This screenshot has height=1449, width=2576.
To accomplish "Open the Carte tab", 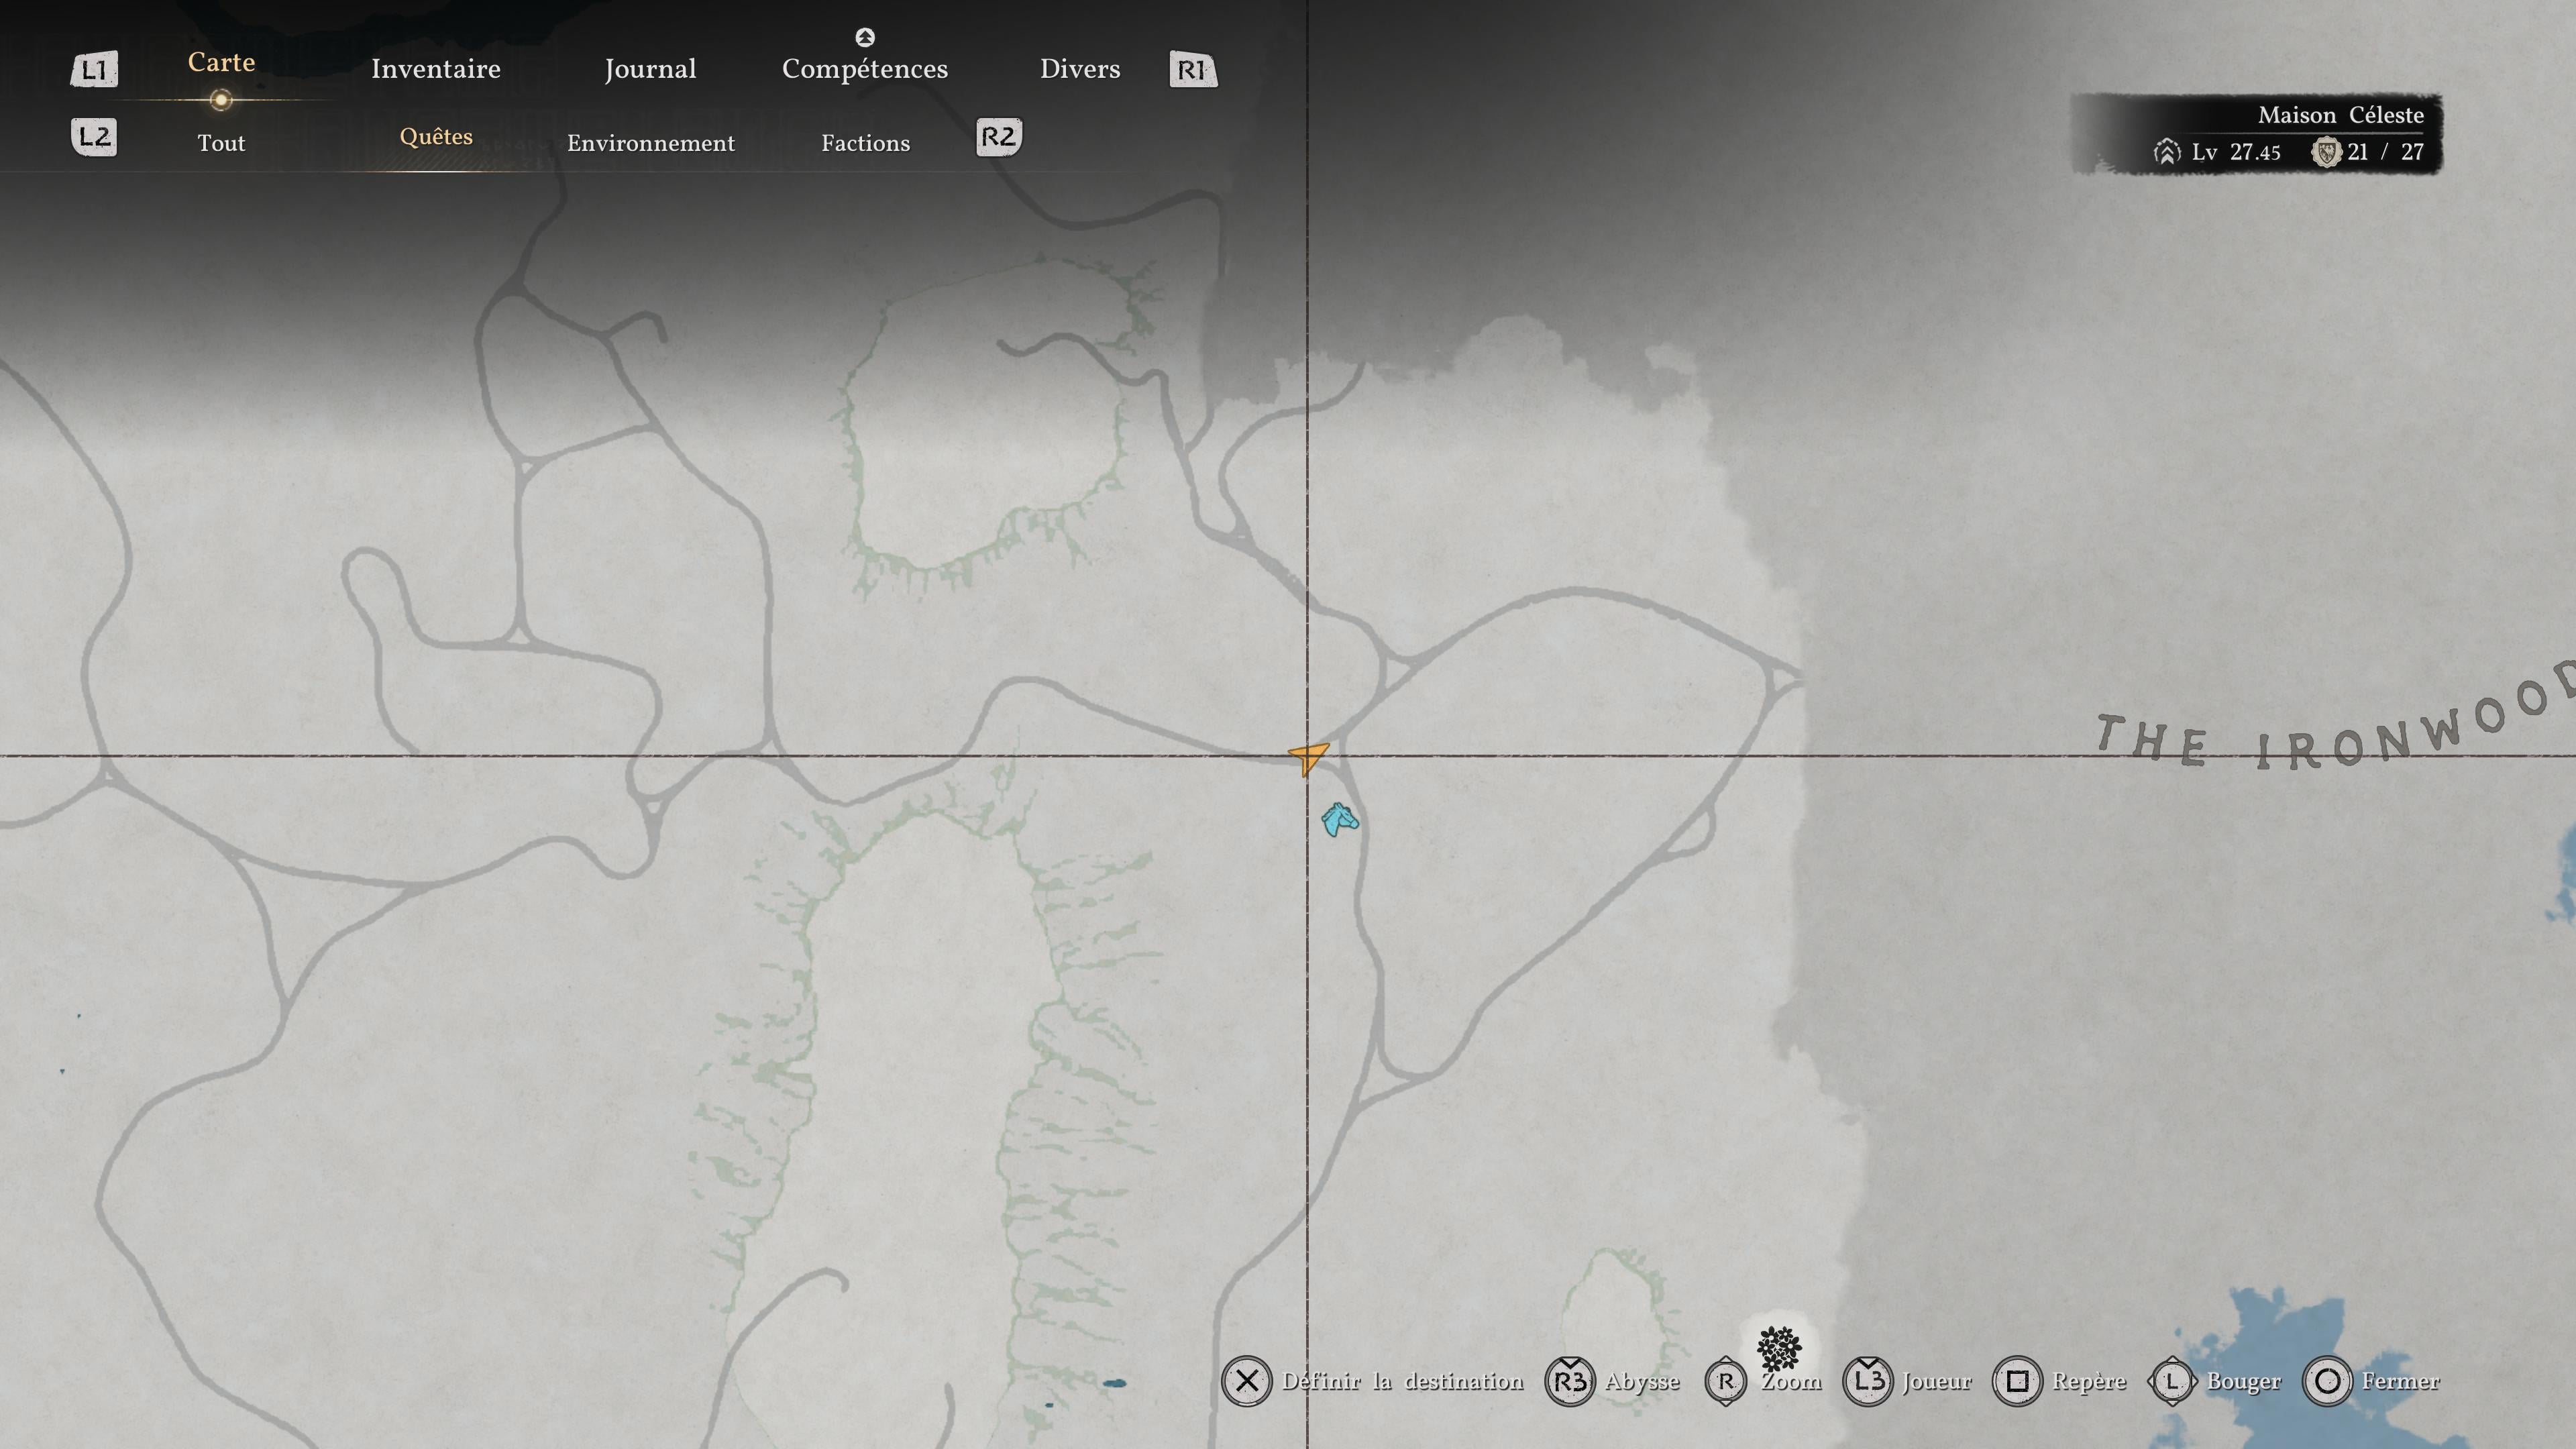I will point(221,62).
